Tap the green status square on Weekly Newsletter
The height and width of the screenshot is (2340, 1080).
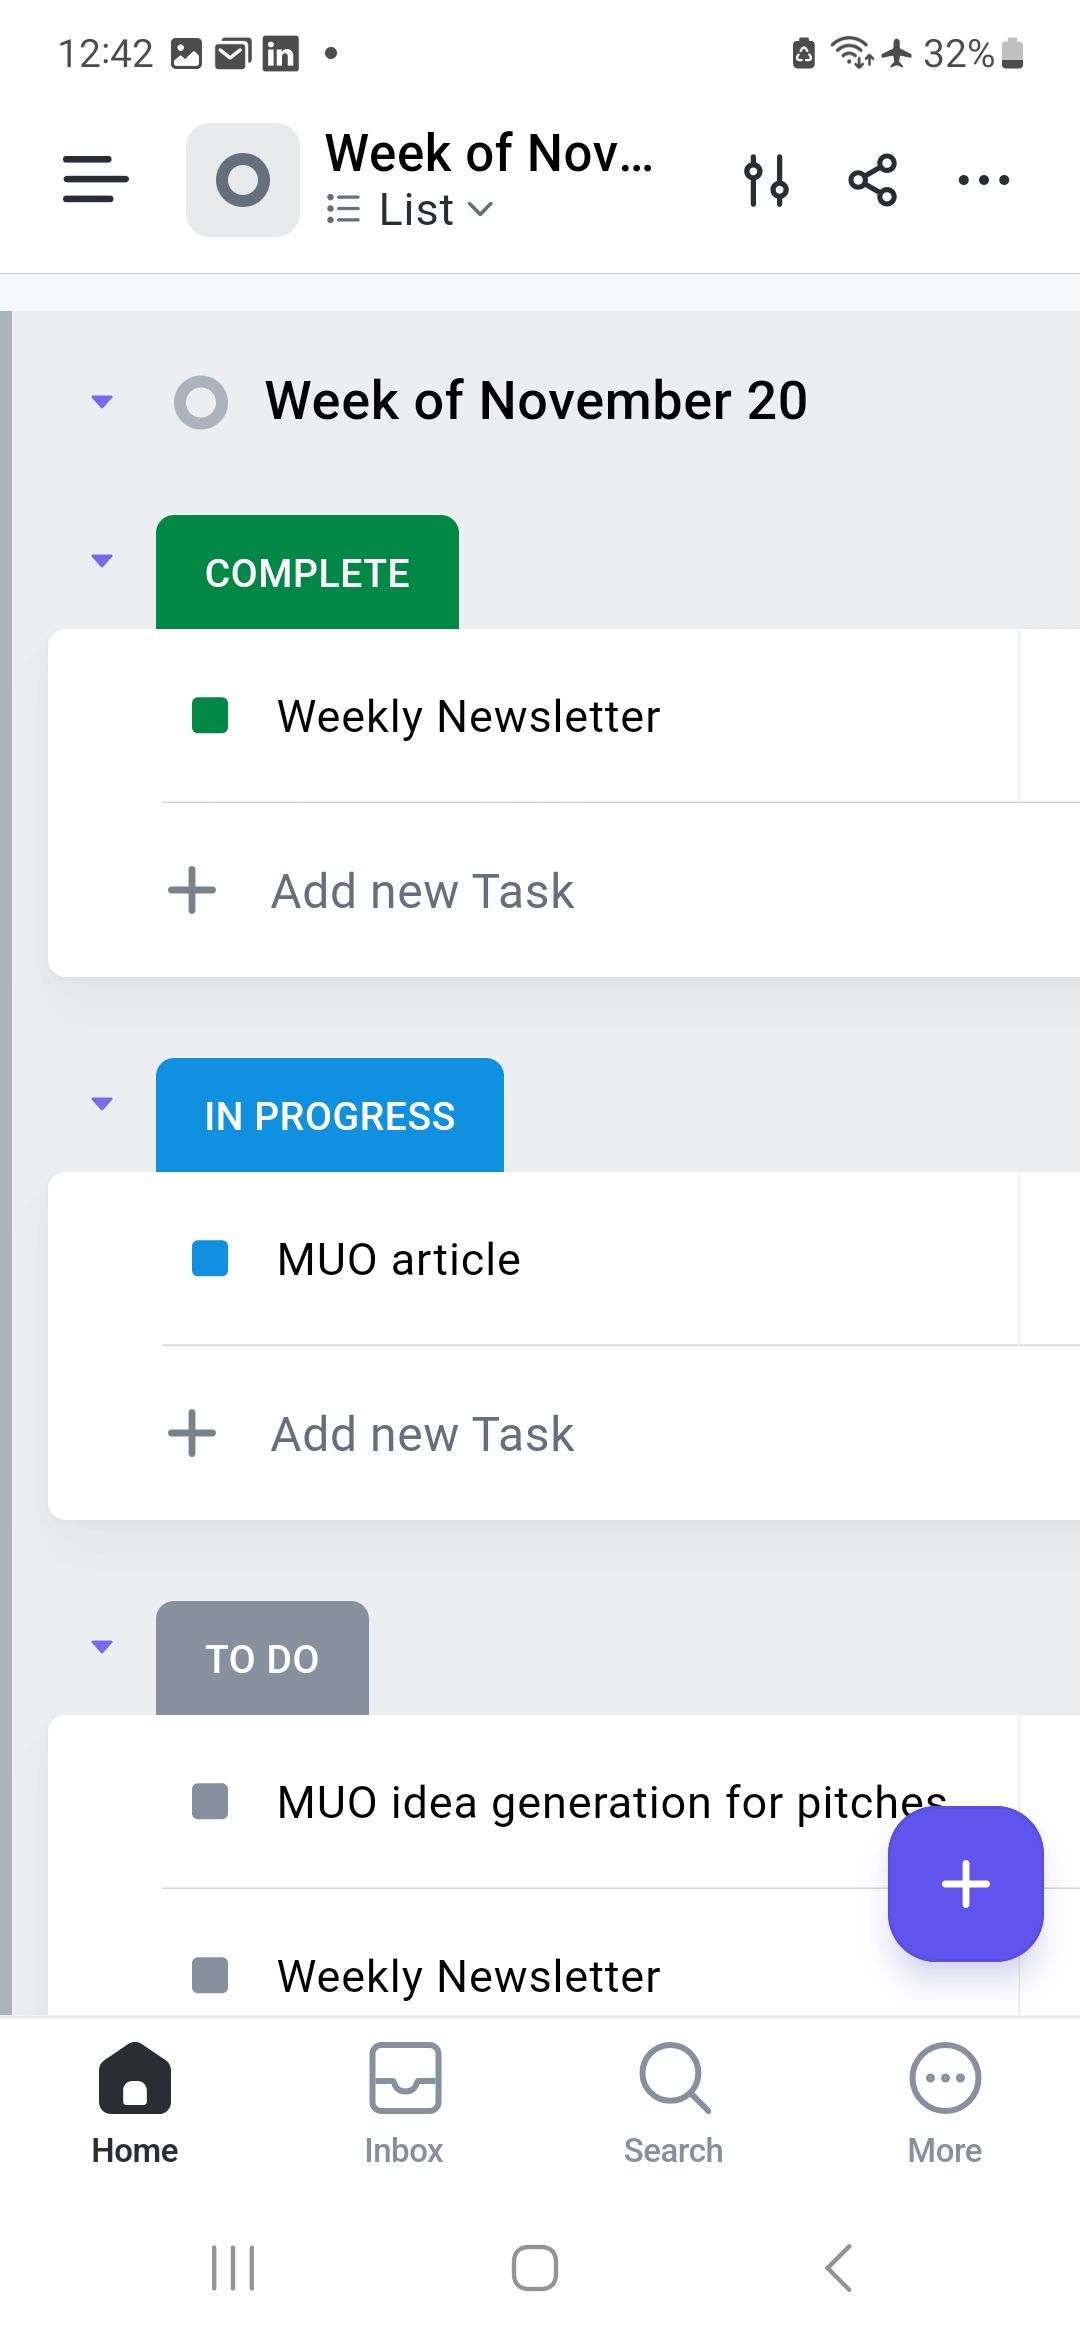pyautogui.click(x=211, y=715)
